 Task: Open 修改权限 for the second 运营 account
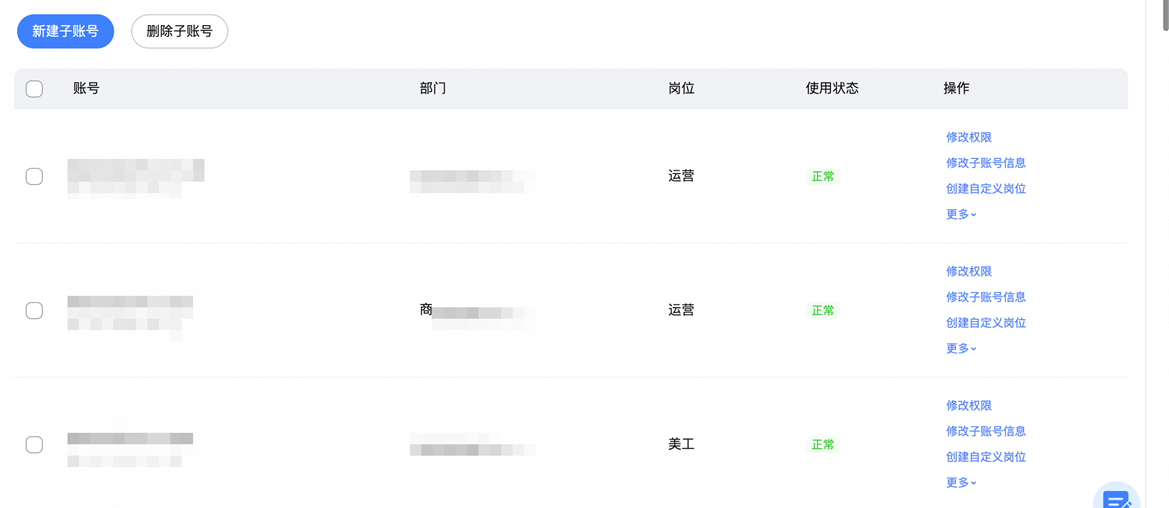pos(969,272)
